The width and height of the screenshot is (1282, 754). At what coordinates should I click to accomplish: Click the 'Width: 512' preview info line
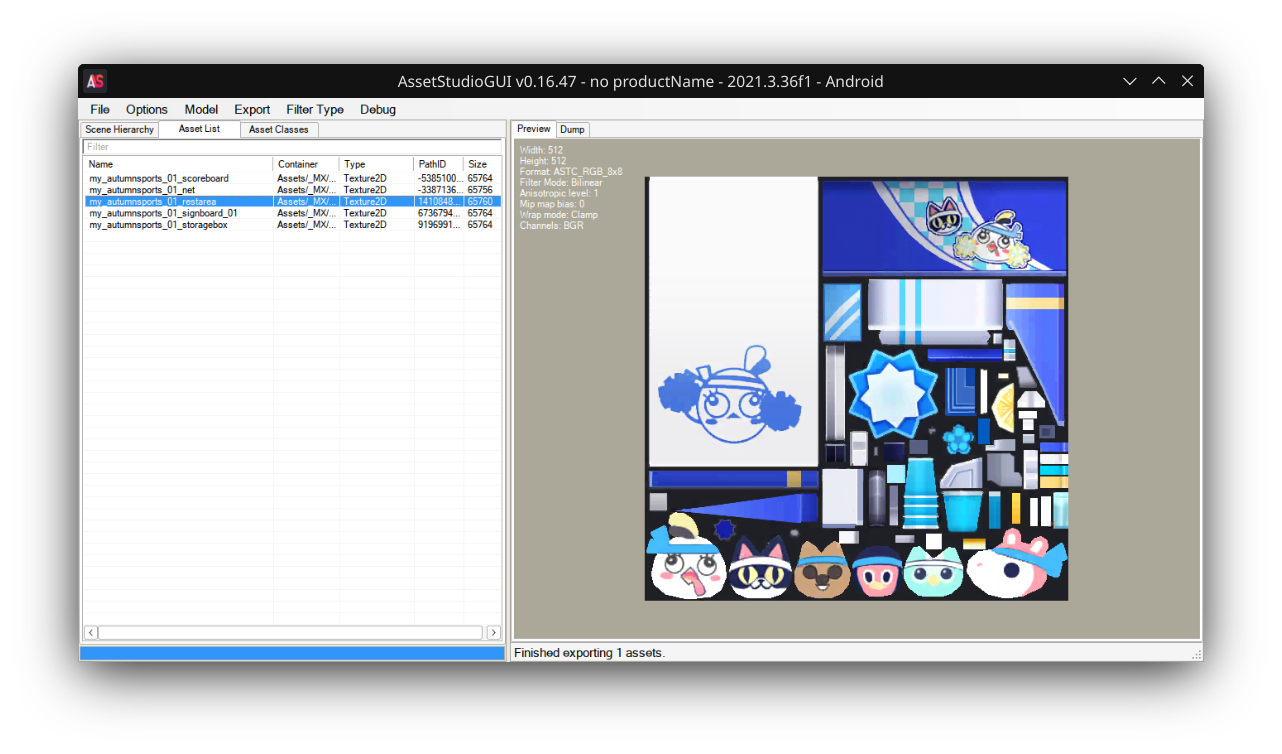[542, 150]
